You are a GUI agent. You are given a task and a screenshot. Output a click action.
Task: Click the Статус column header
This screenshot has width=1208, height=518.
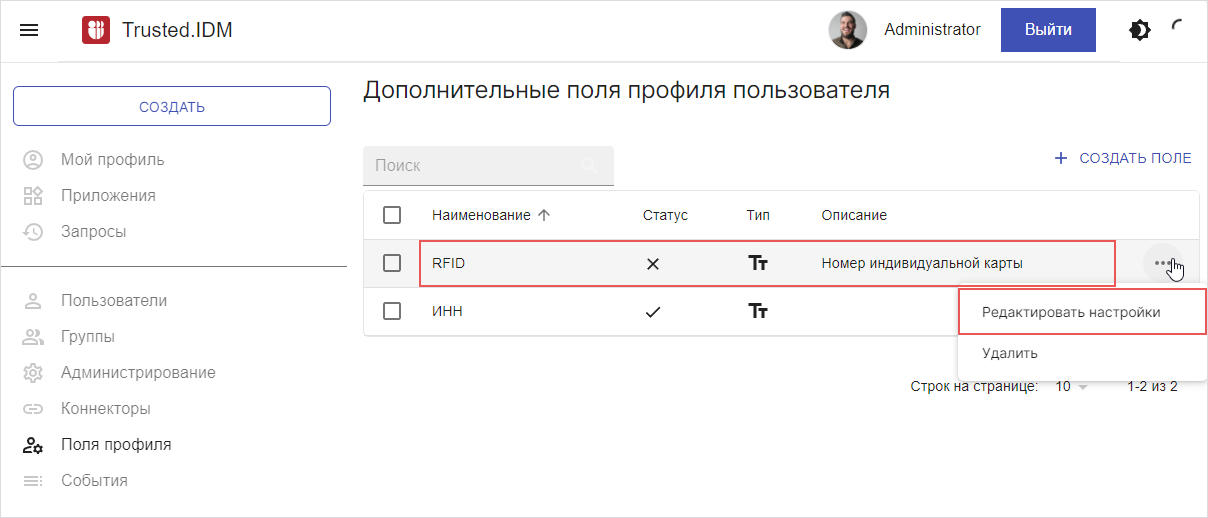[x=665, y=215]
